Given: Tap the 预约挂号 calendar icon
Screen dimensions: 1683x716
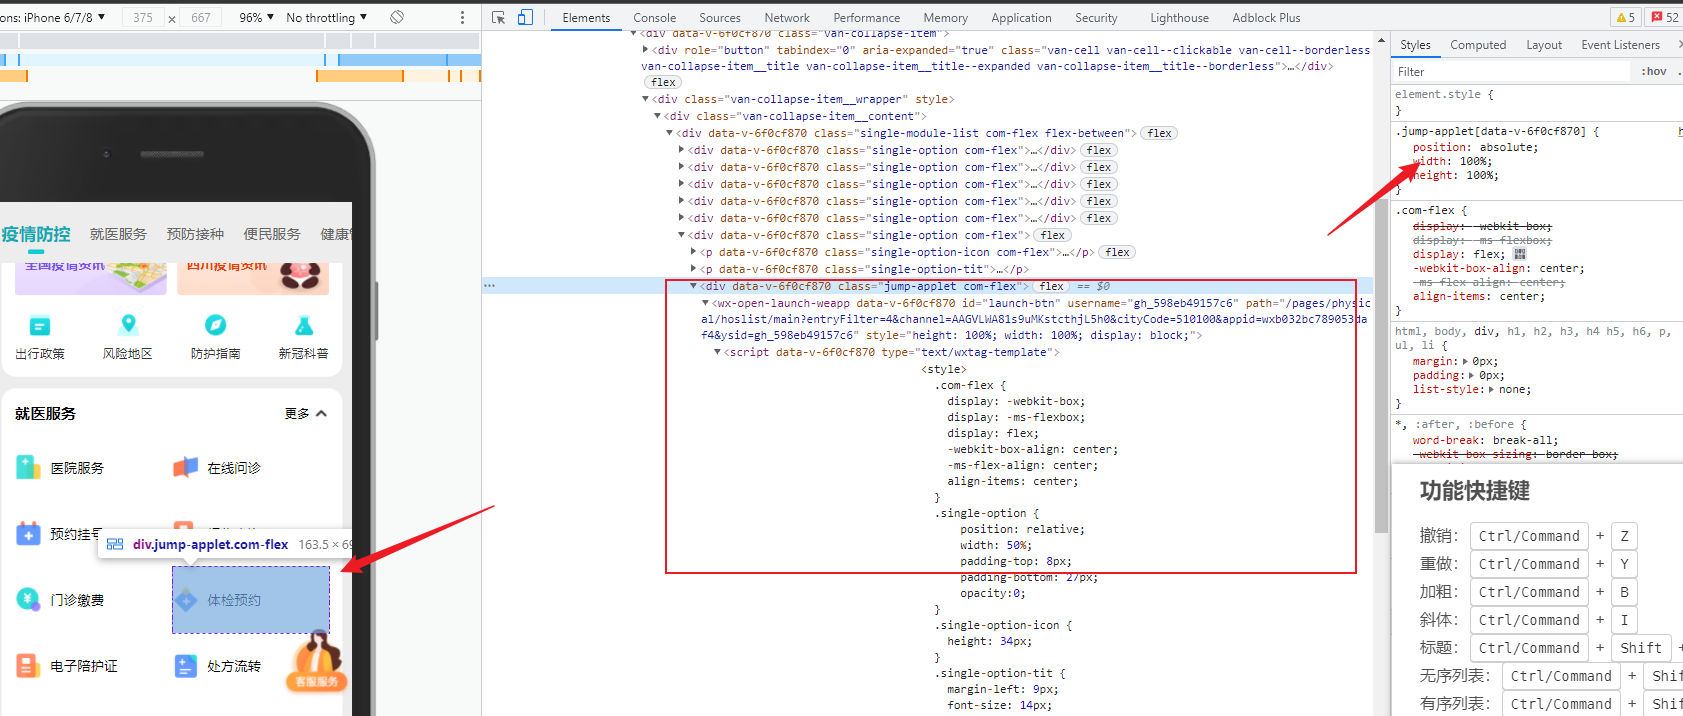Looking at the screenshot, I should point(28,533).
